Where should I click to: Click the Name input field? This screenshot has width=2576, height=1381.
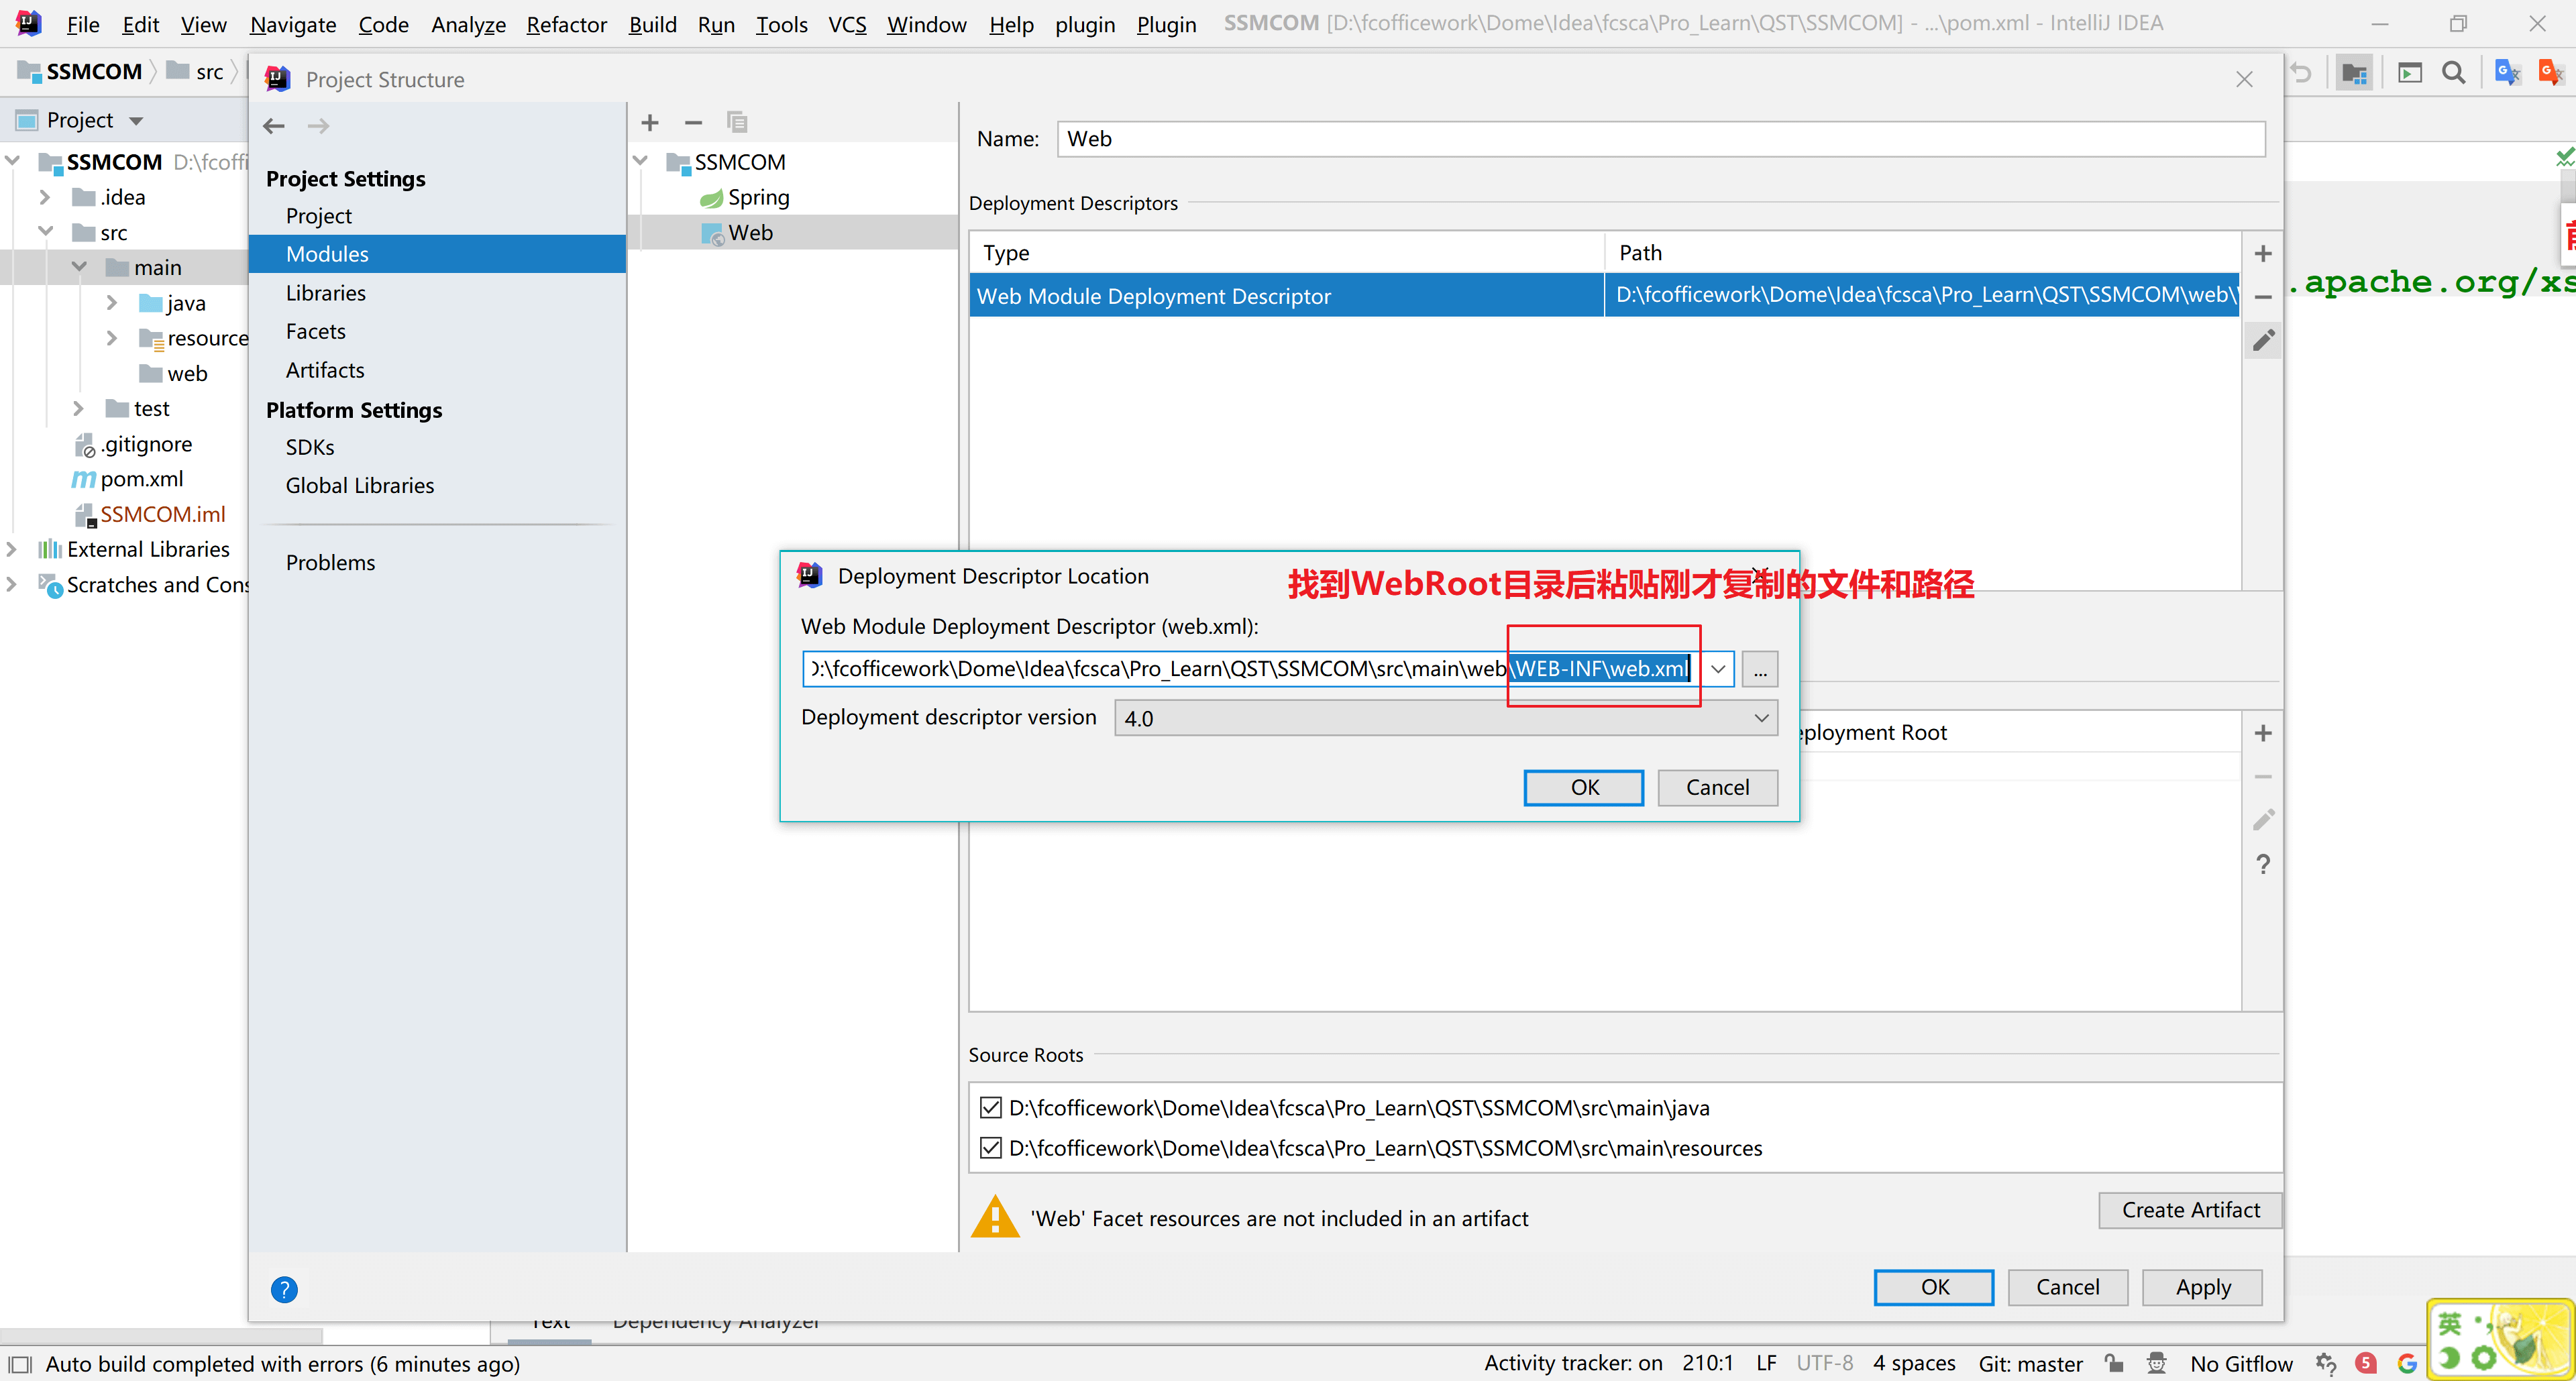pyautogui.click(x=1660, y=139)
